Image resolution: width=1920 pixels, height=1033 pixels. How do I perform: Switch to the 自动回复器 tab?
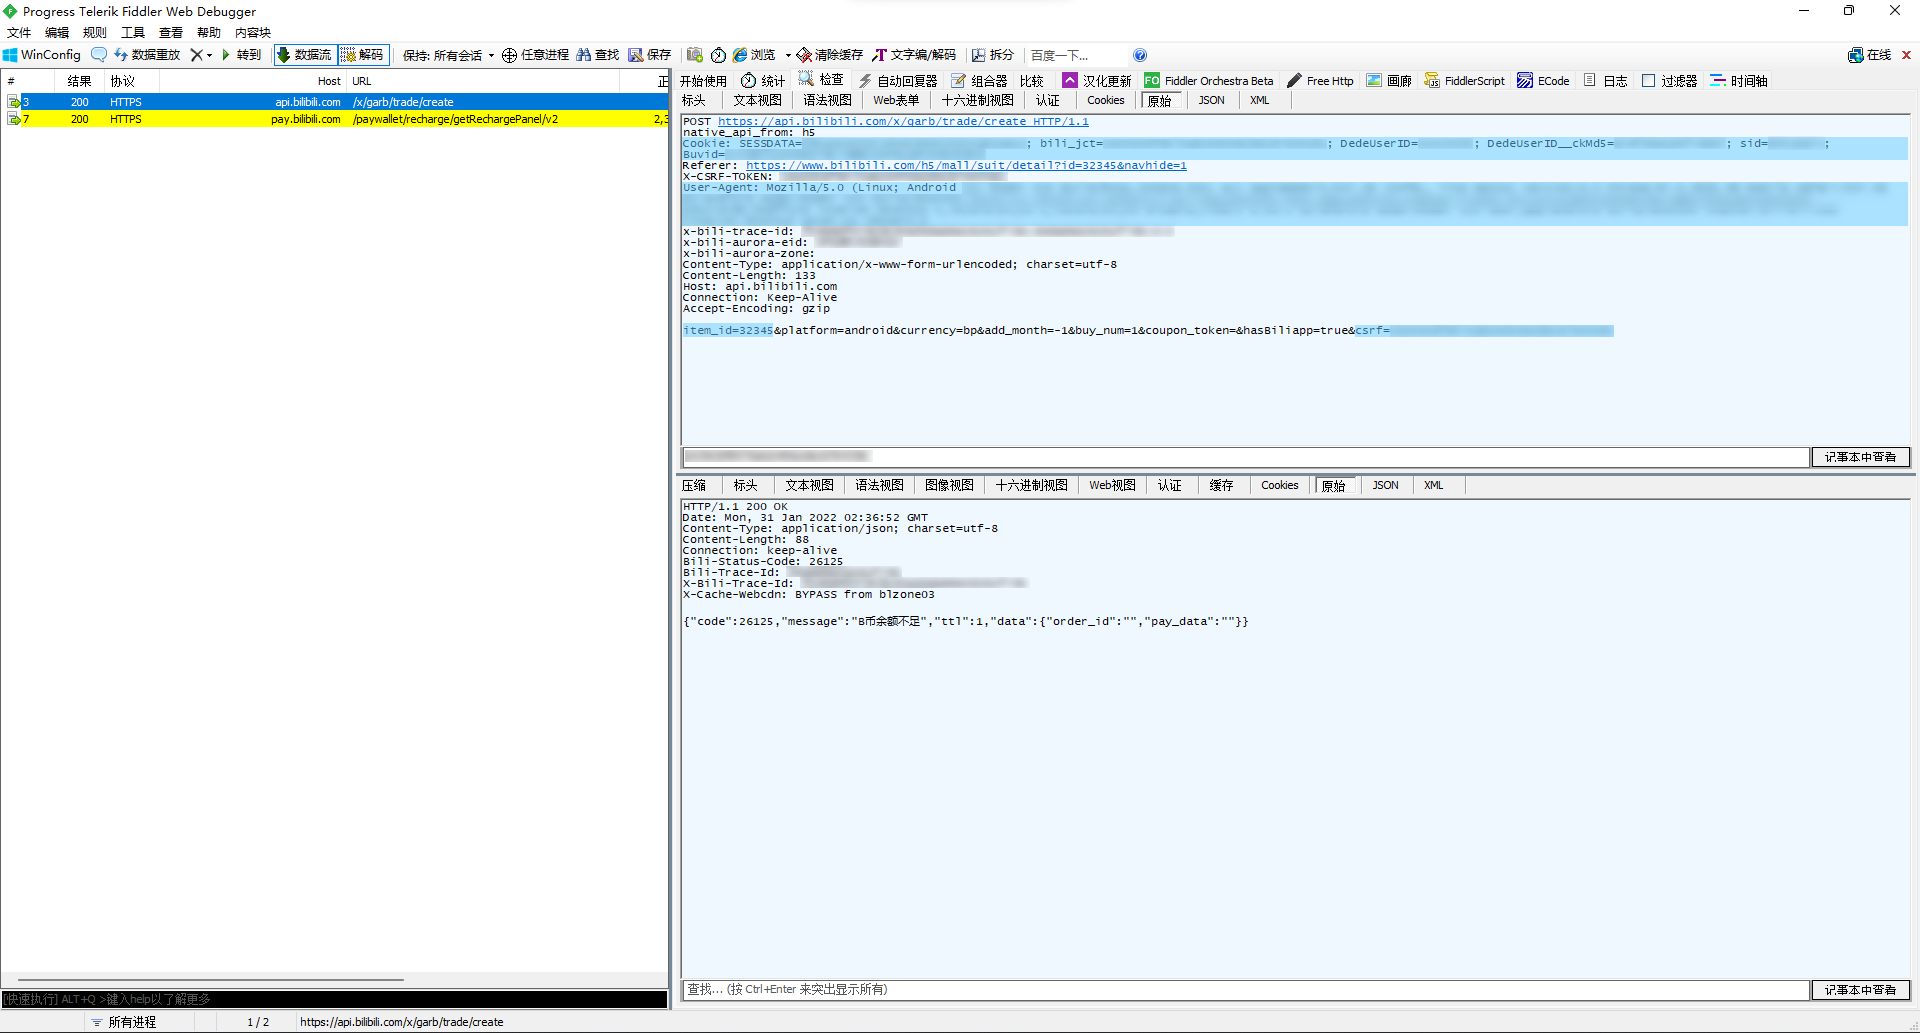pyautogui.click(x=898, y=81)
